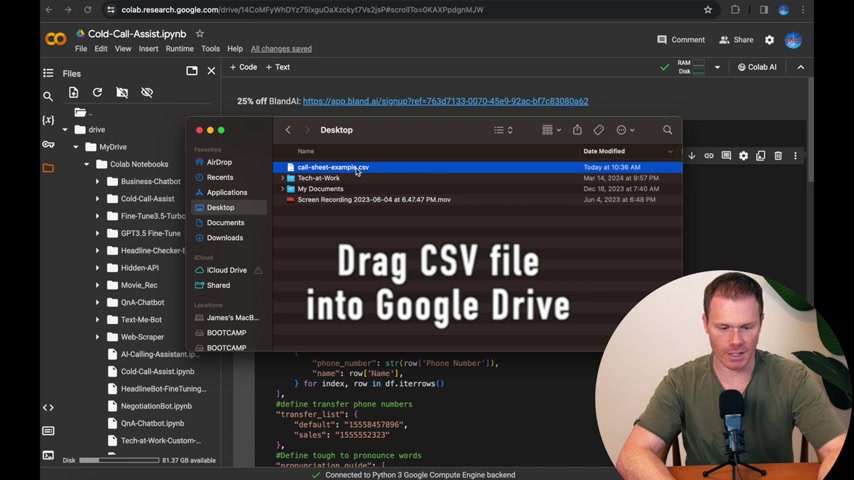Copy link to cell icon
The height and width of the screenshot is (480, 854).
(x=709, y=156)
